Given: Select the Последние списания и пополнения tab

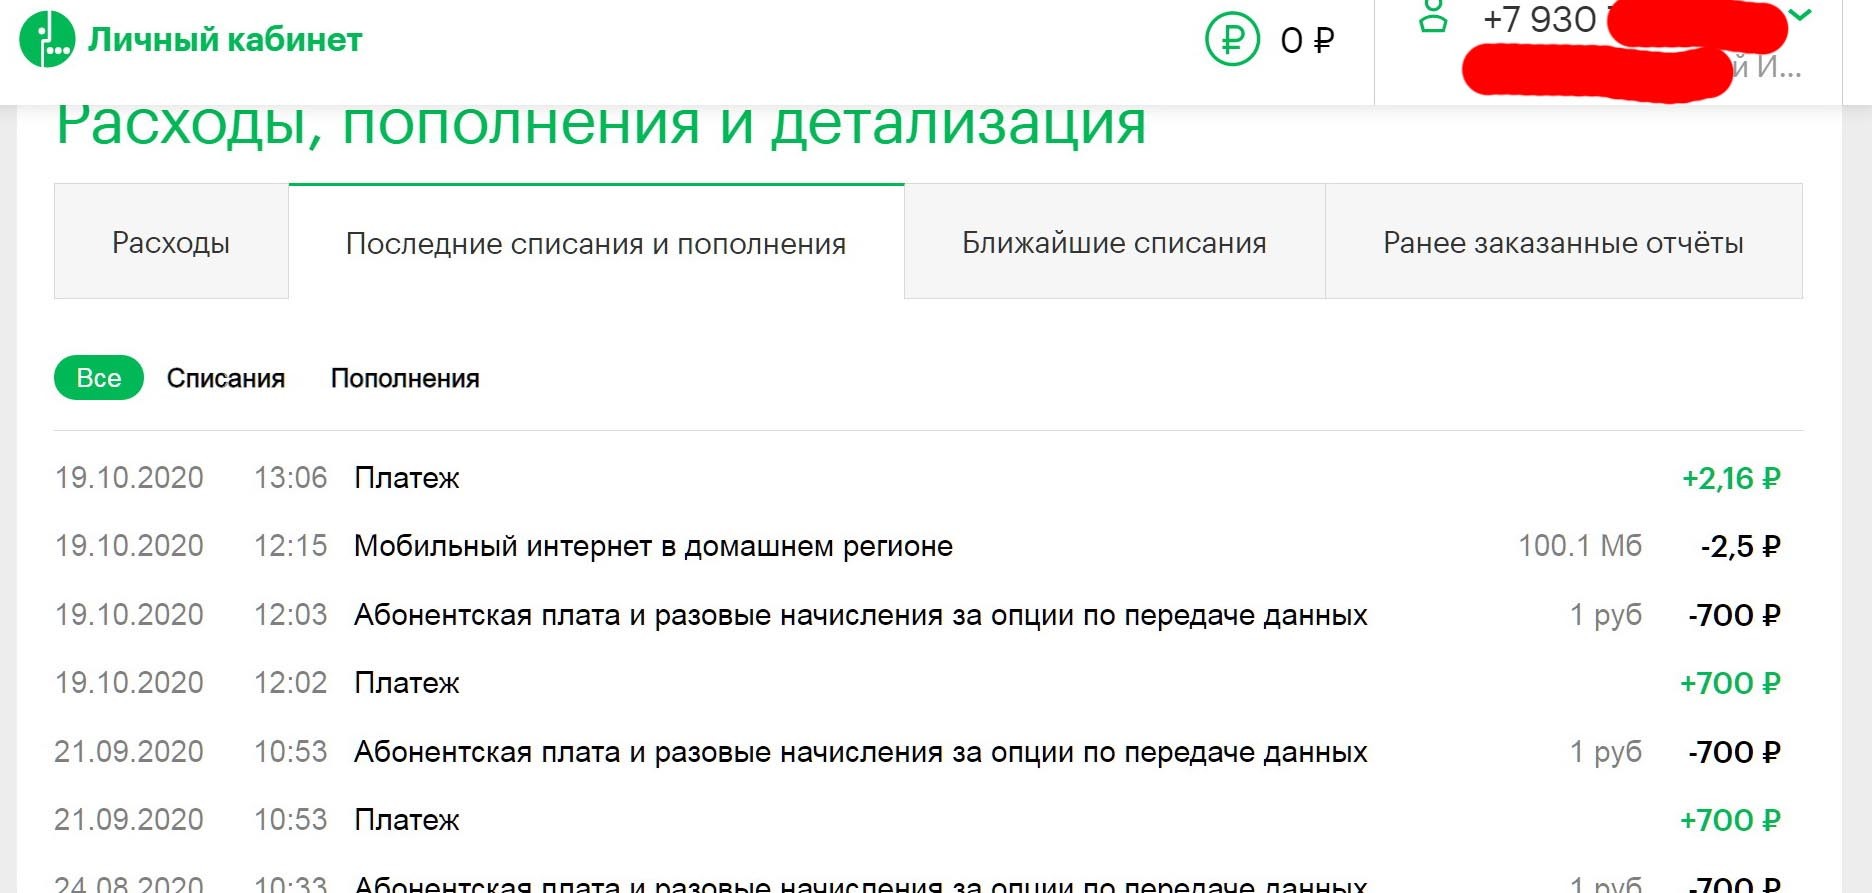Looking at the screenshot, I should click(x=596, y=242).
